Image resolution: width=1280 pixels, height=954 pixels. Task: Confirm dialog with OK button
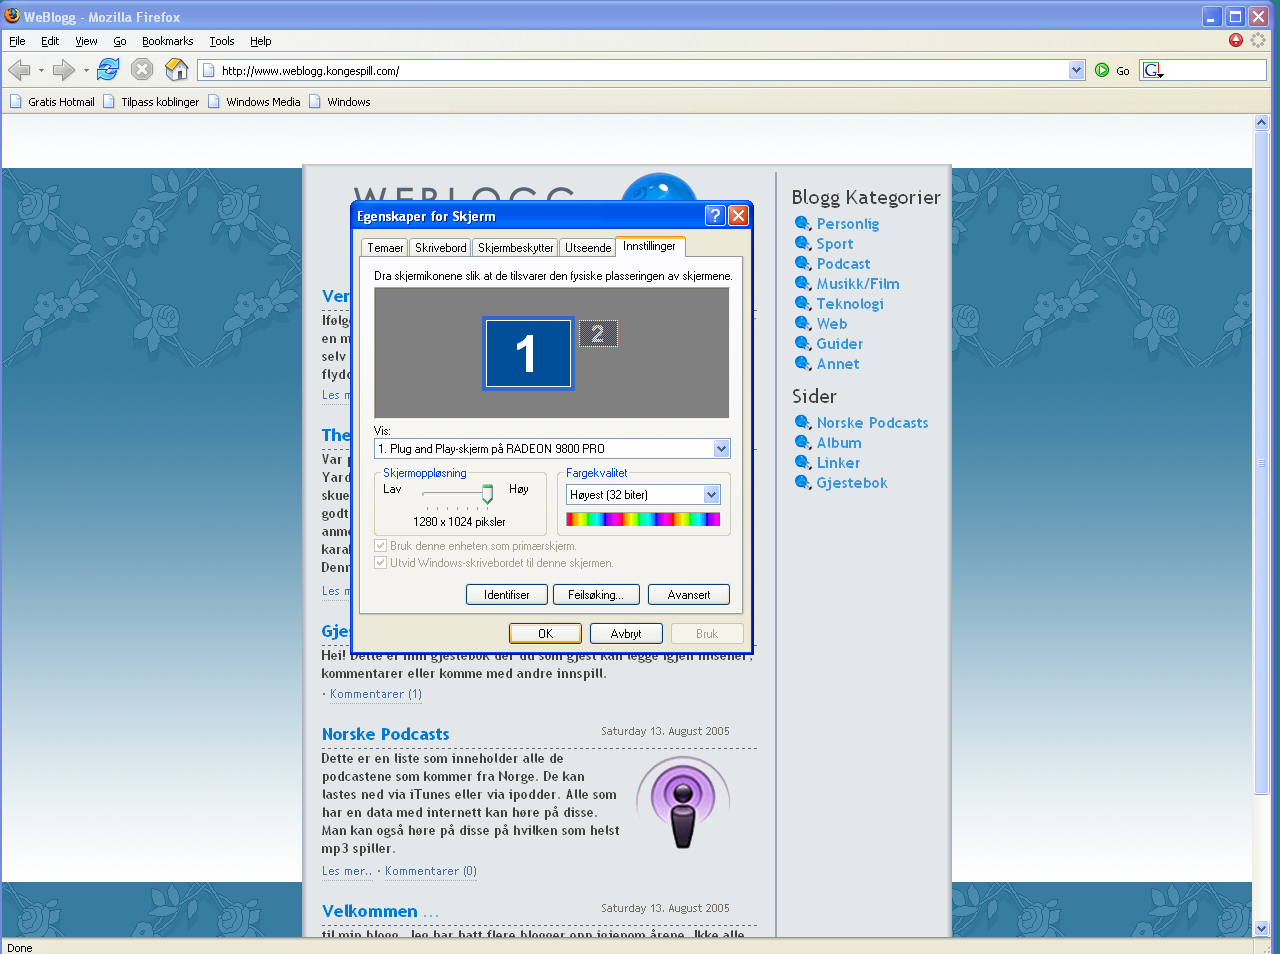[x=546, y=633]
